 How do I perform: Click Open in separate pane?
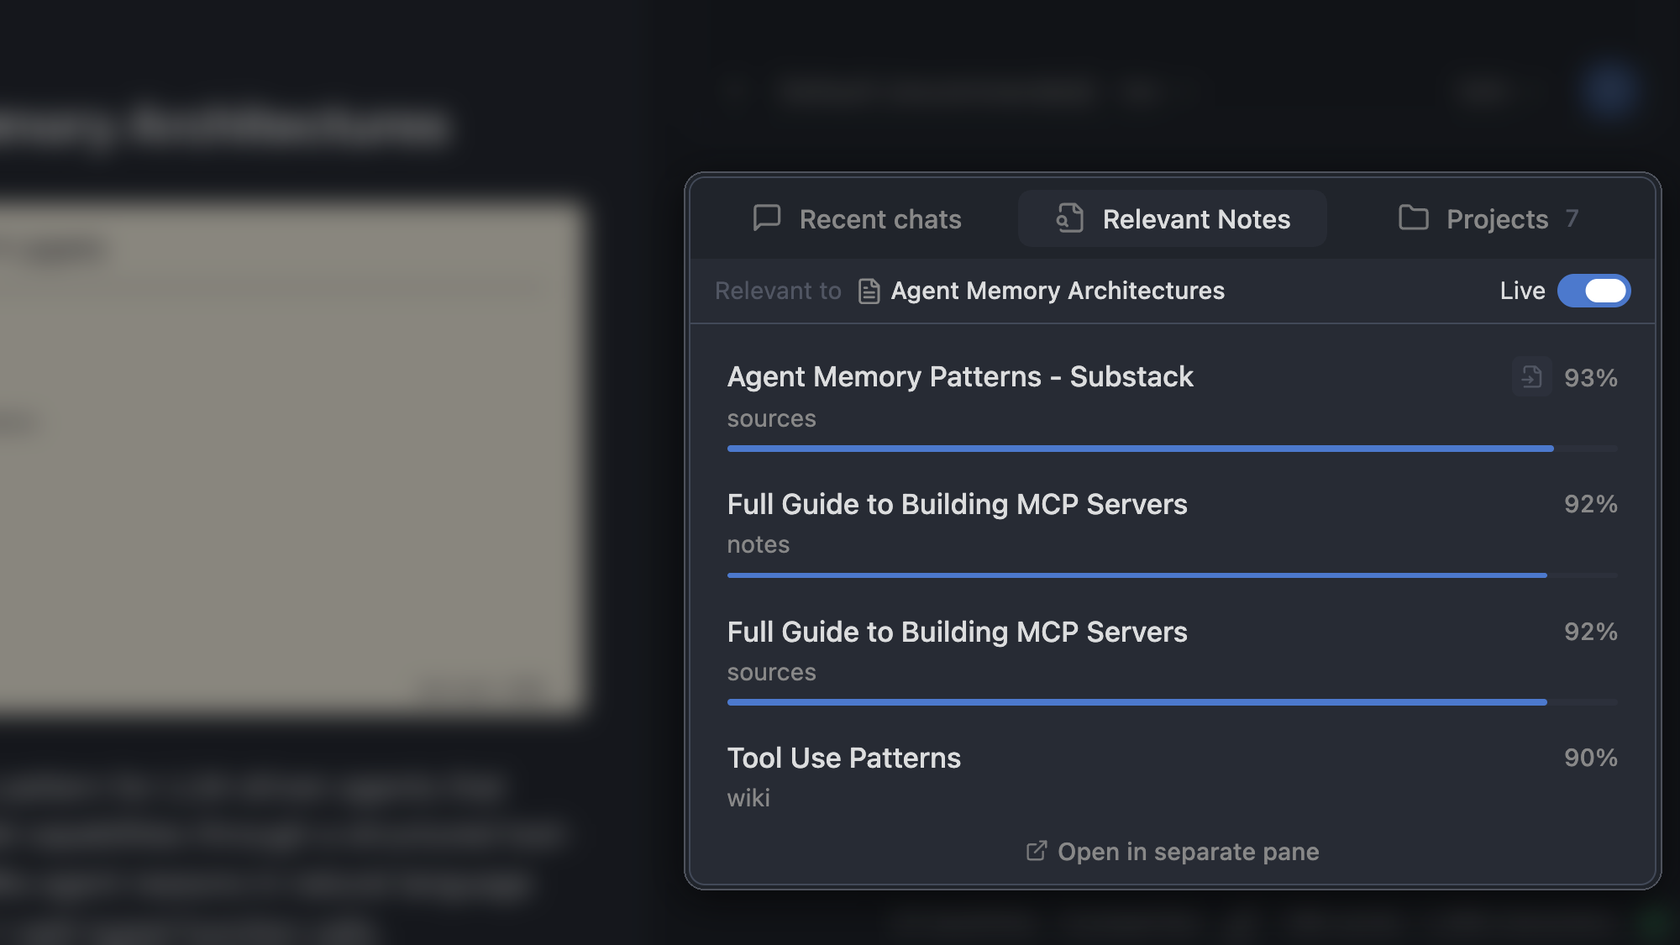tap(1172, 852)
